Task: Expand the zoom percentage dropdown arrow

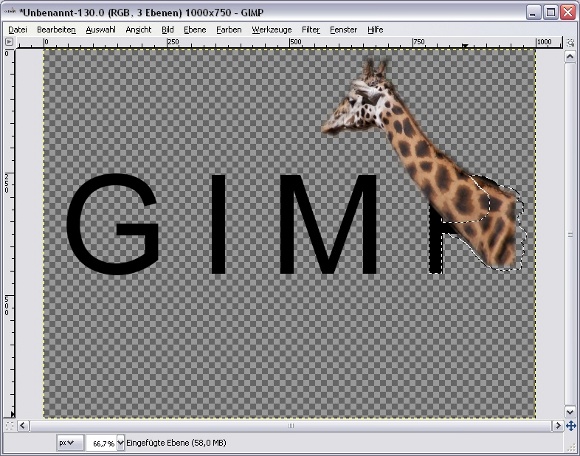Action: pyautogui.click(x=121, y=443)
